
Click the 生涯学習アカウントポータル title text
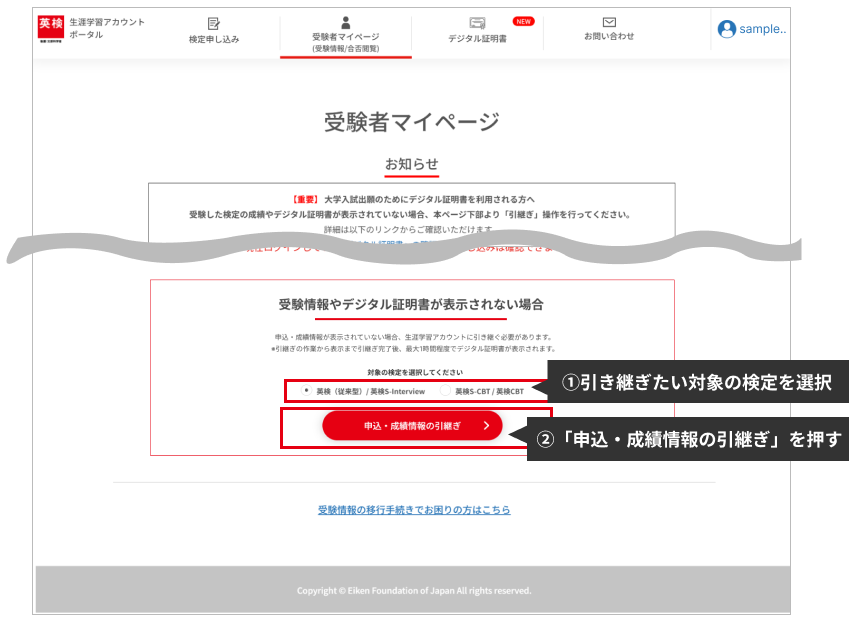click(x=106, y=28)
